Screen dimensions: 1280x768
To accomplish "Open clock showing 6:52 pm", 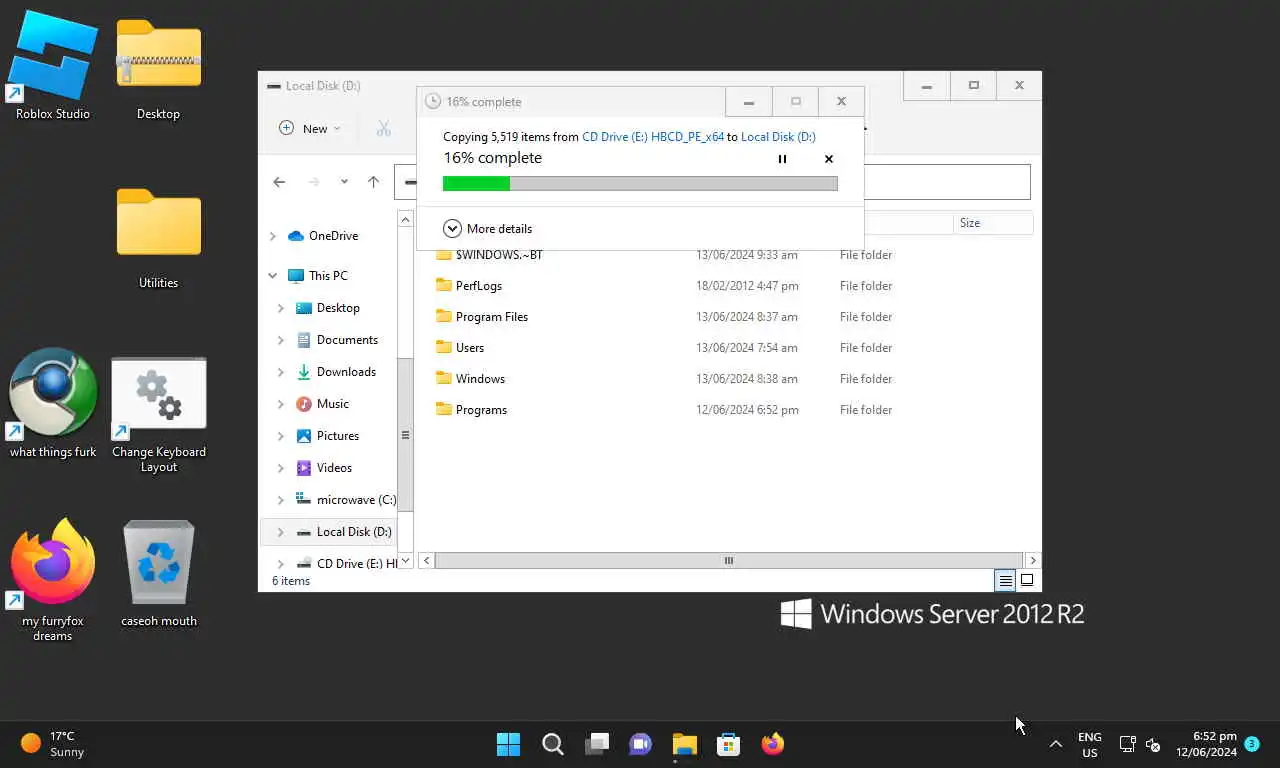I will (1206, 744).
